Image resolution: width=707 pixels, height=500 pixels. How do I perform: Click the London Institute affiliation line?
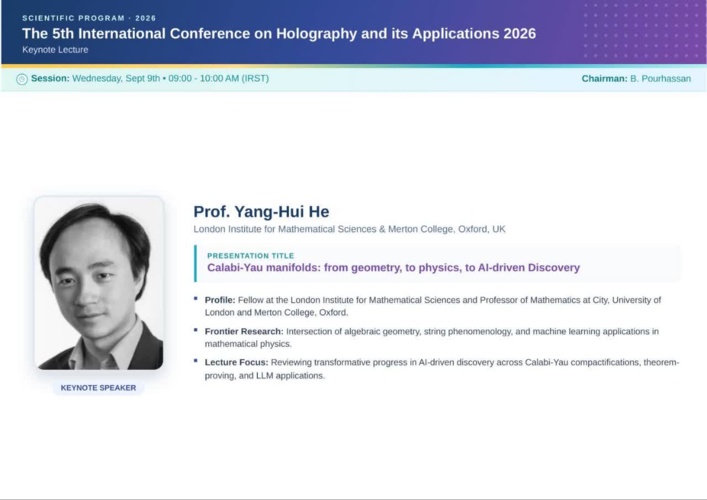point(349,229)
